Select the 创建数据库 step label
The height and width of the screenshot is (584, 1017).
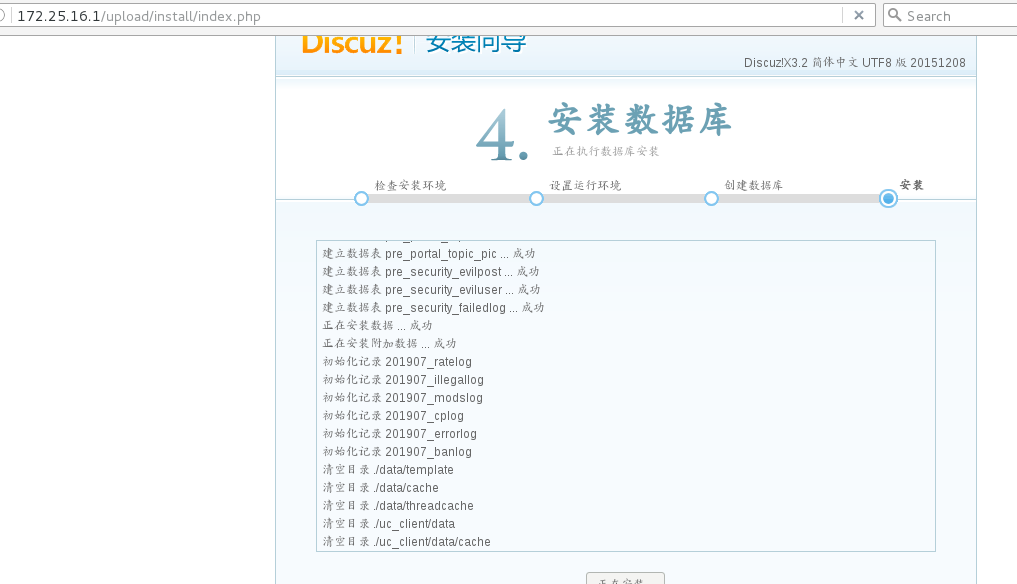point(754,185)
